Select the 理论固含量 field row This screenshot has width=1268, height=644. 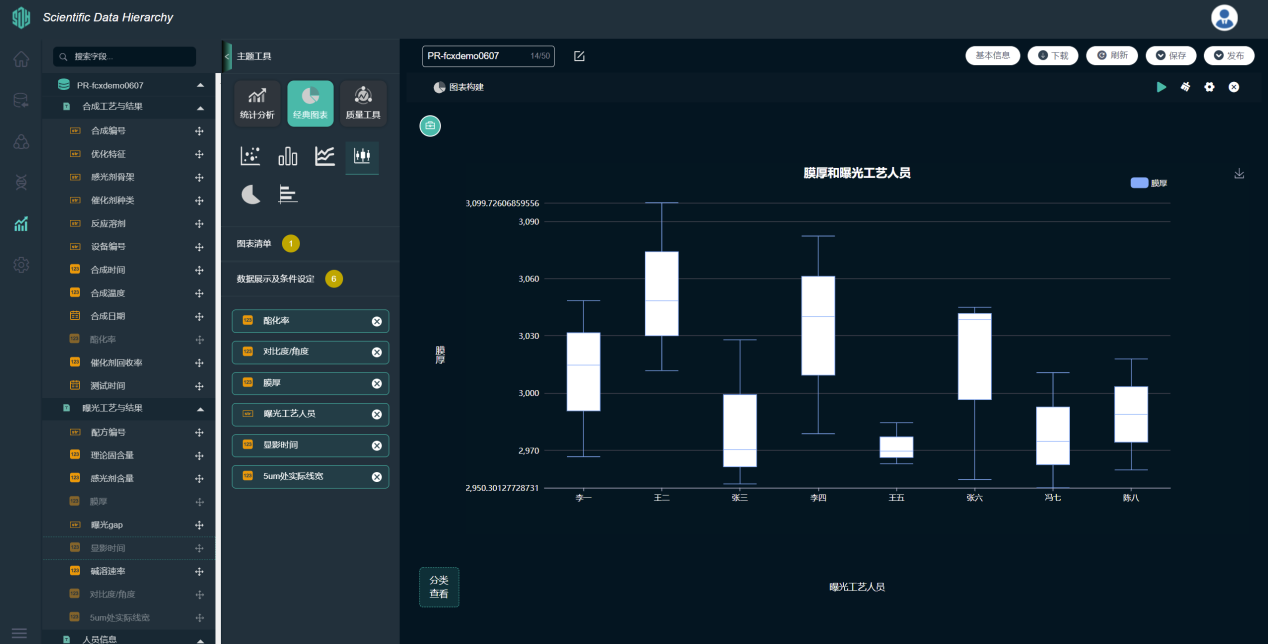point(129,455)
